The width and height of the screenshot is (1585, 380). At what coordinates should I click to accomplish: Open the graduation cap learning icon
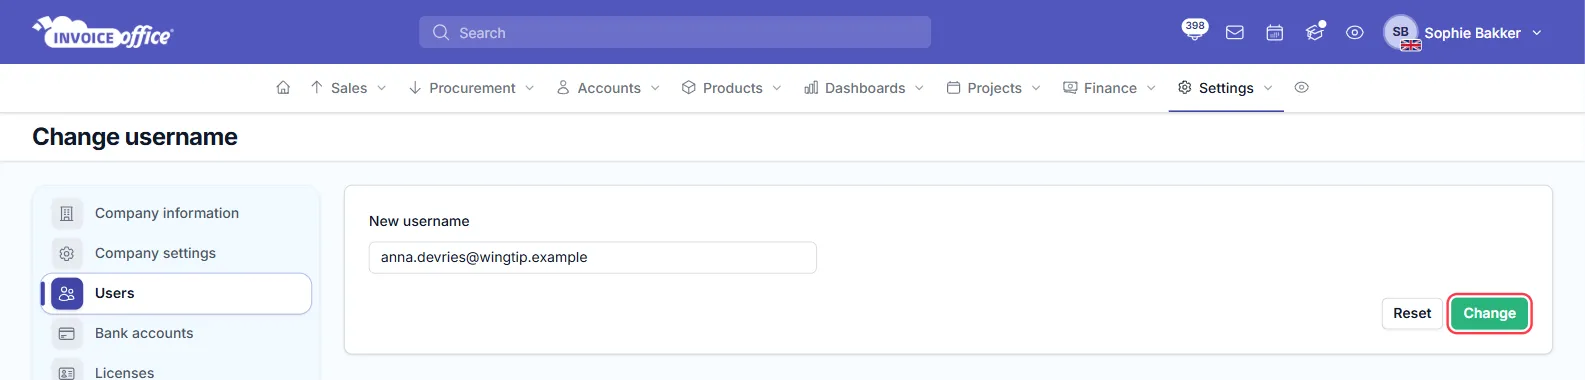click(1315, 33)
